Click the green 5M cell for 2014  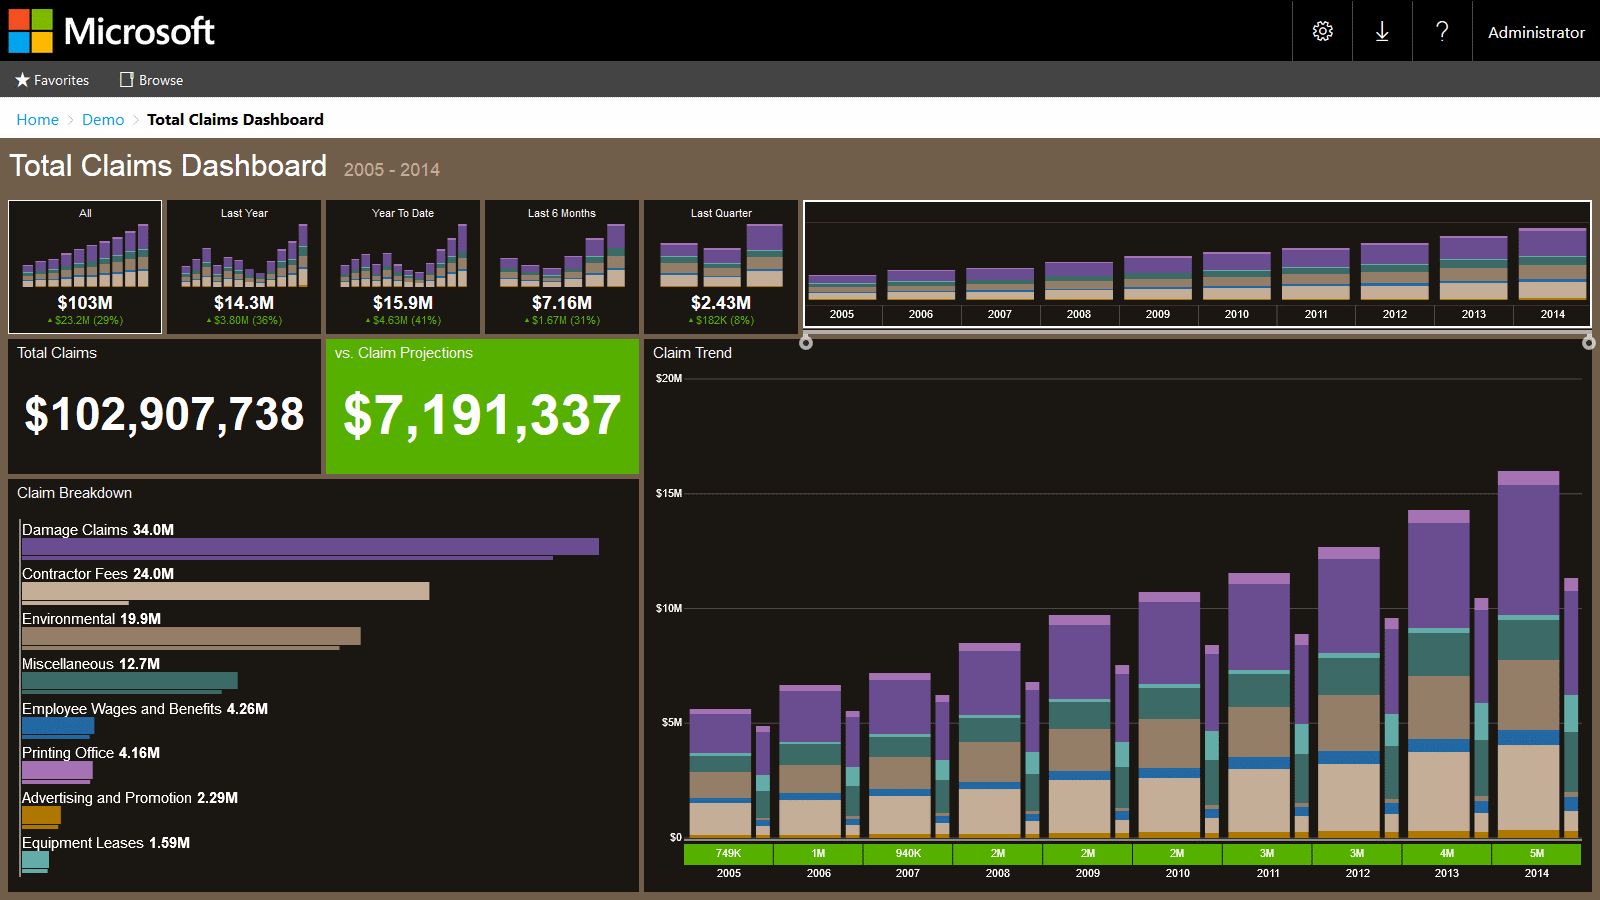[x=1537, y=854]
